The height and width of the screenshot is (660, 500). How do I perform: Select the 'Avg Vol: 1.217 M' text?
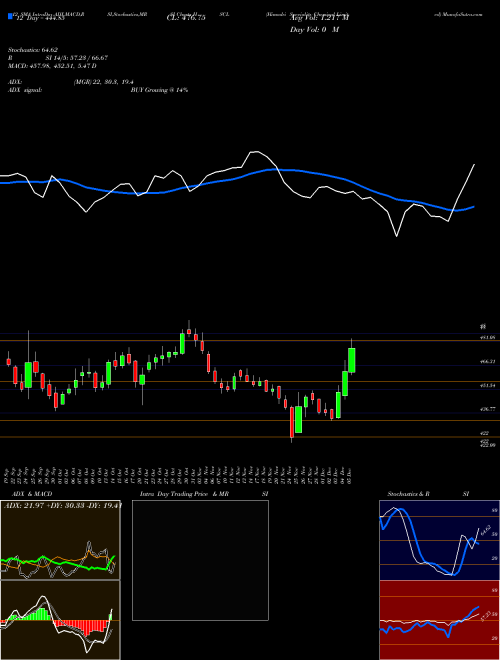319,18
